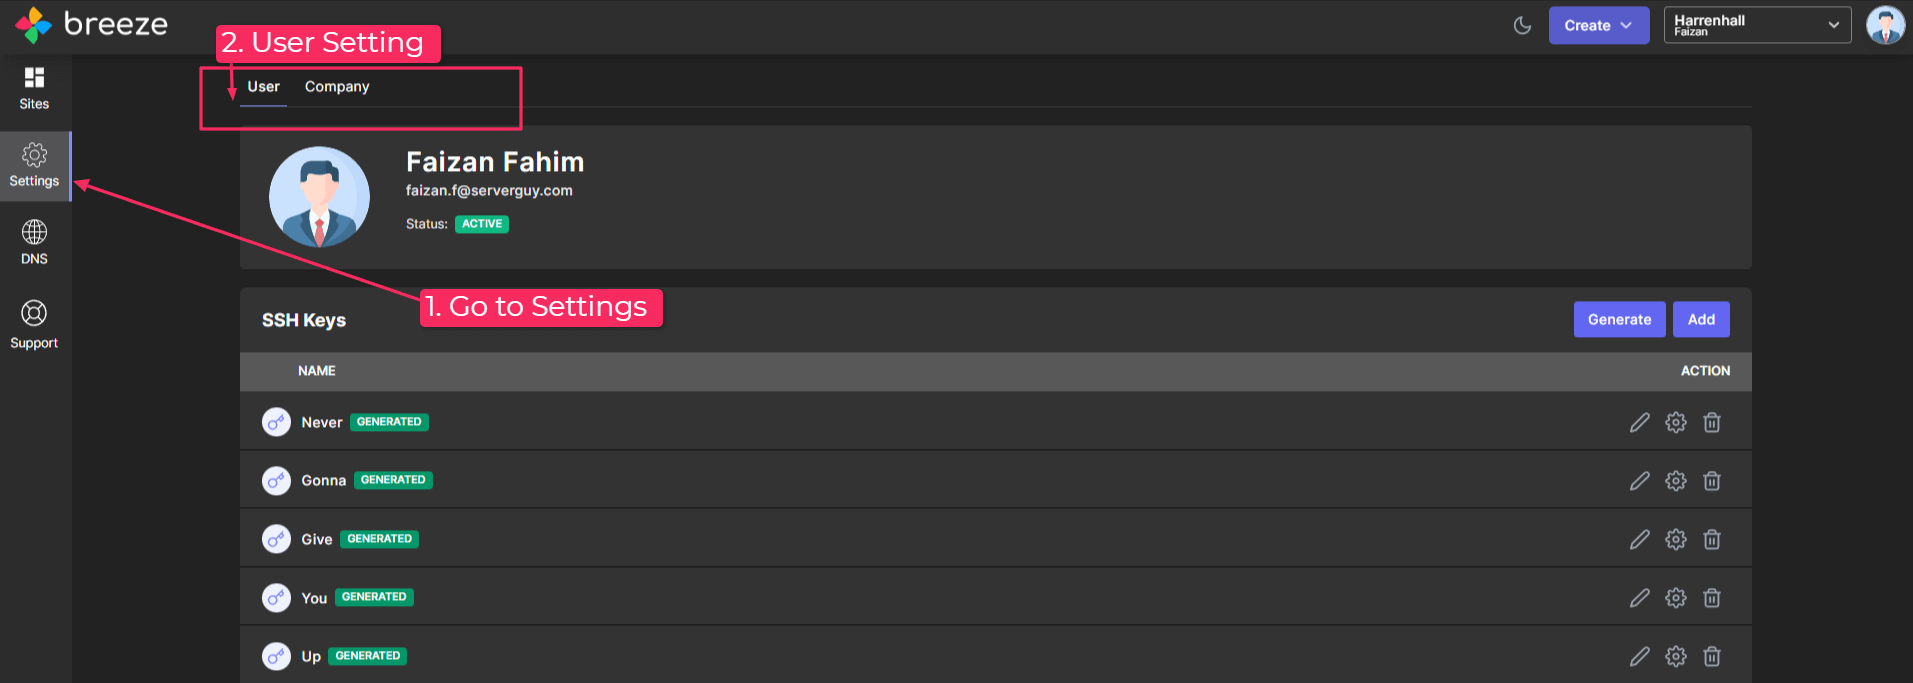This screenshot has width=1913, height=683.
Task: Edit the You SSH key
Action: 1639,598
